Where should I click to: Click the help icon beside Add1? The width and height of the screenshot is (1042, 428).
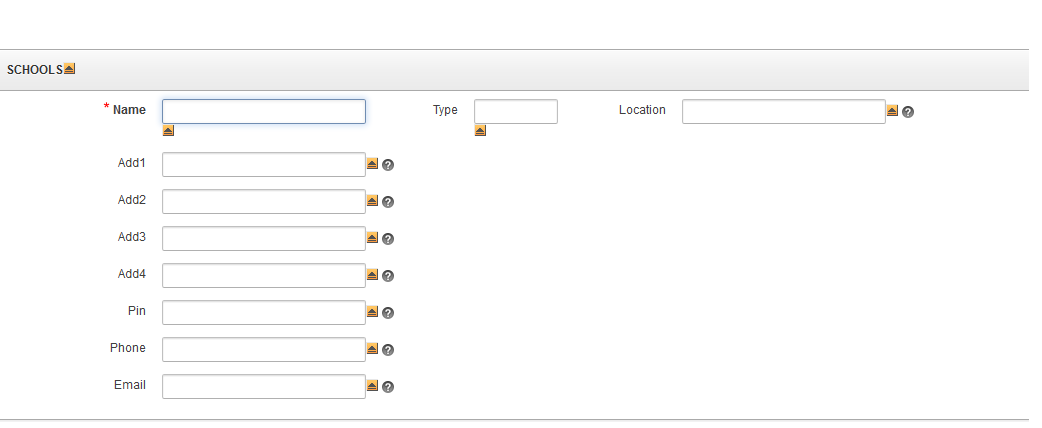click(x=388, y=165)
